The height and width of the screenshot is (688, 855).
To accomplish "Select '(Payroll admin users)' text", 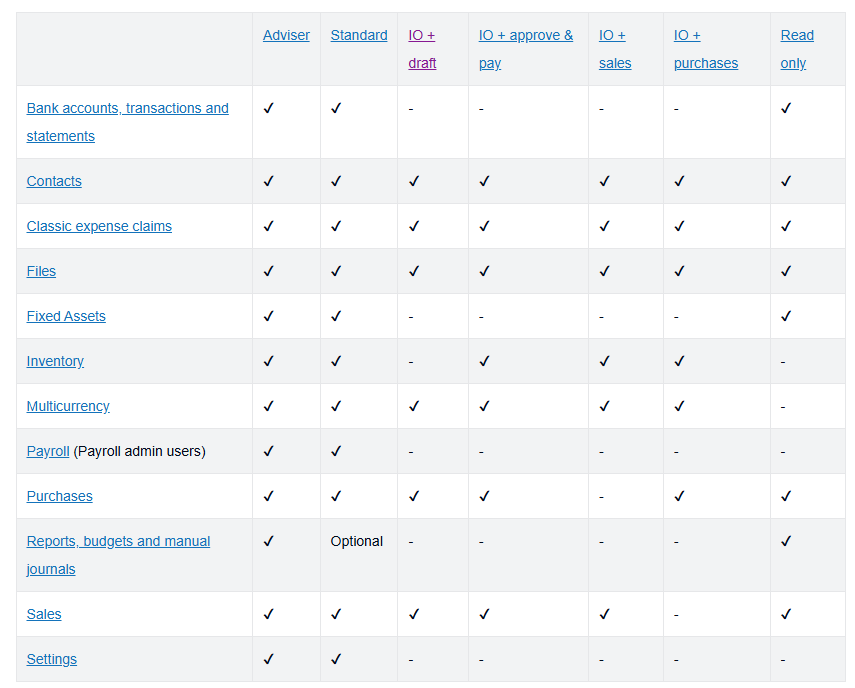I will [140, 451].
